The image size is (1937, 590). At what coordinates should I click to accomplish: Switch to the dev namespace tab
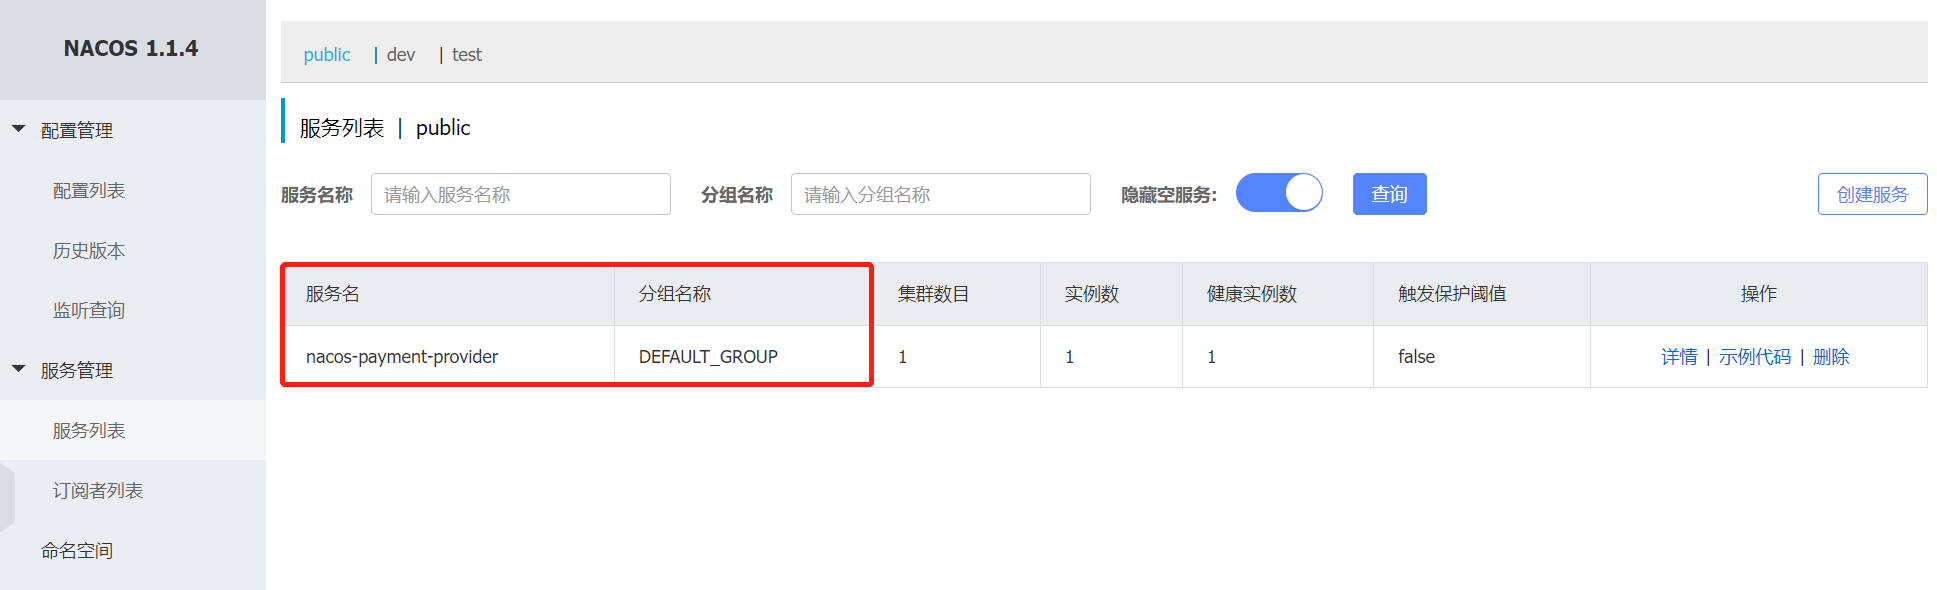point(401,55)
